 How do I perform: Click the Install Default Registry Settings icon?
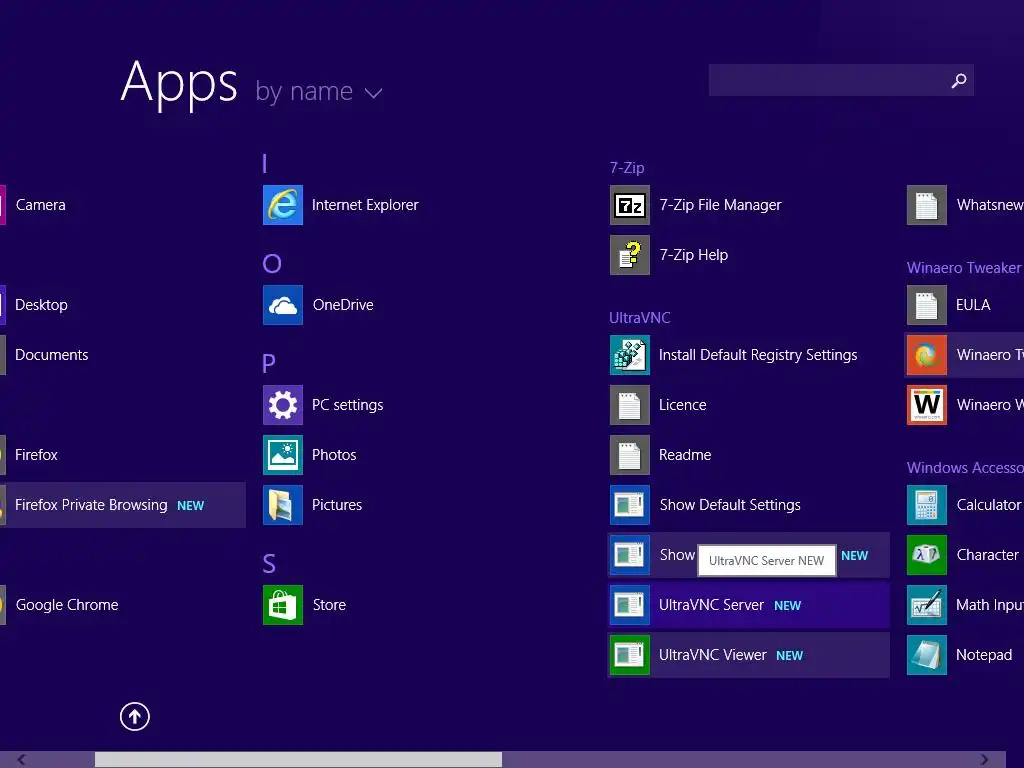(630, 355)
